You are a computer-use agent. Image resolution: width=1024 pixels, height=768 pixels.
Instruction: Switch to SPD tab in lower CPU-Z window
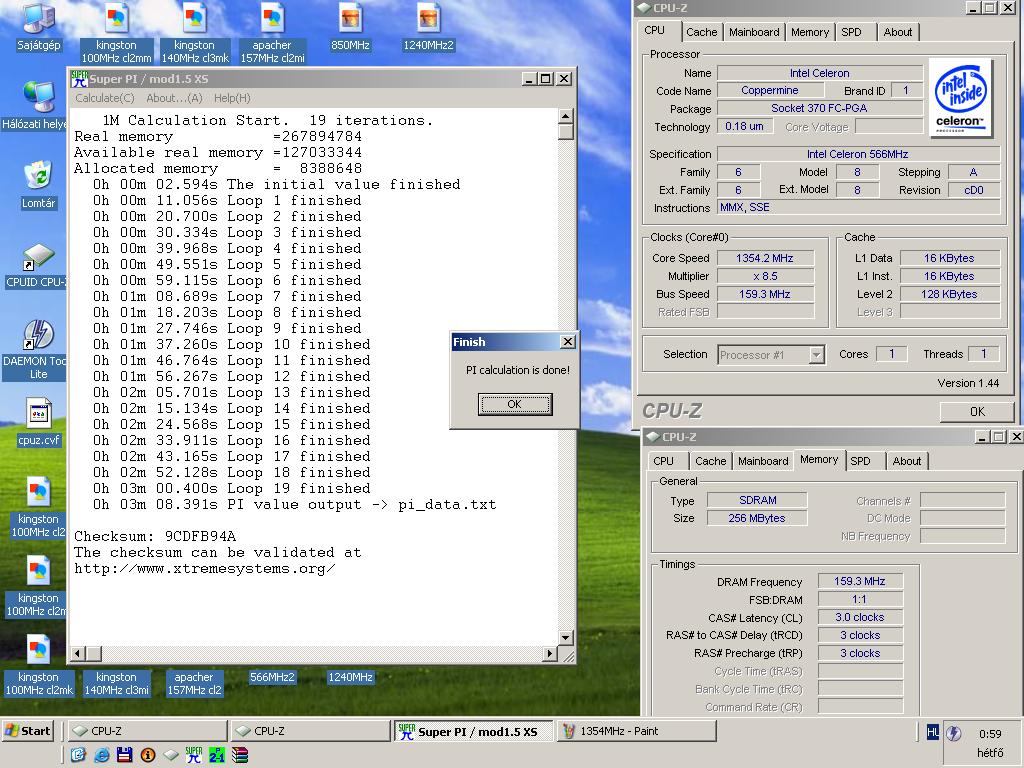coord(860,461)
